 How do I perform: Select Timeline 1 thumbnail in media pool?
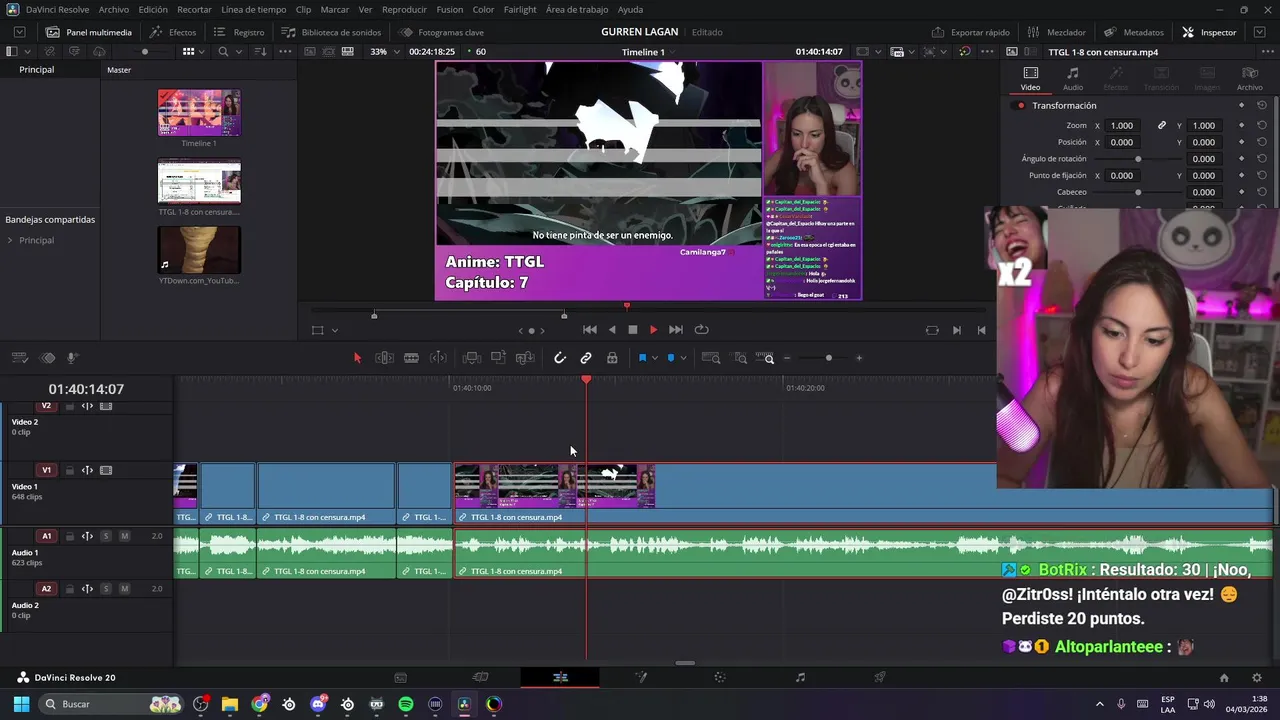tap(199, 113)
